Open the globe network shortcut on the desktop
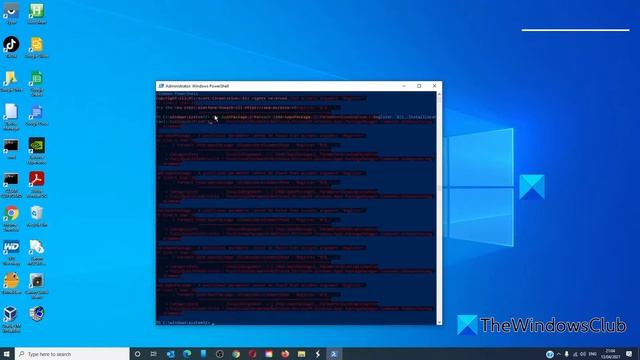The image size is (640, 360). pos(36,314)
